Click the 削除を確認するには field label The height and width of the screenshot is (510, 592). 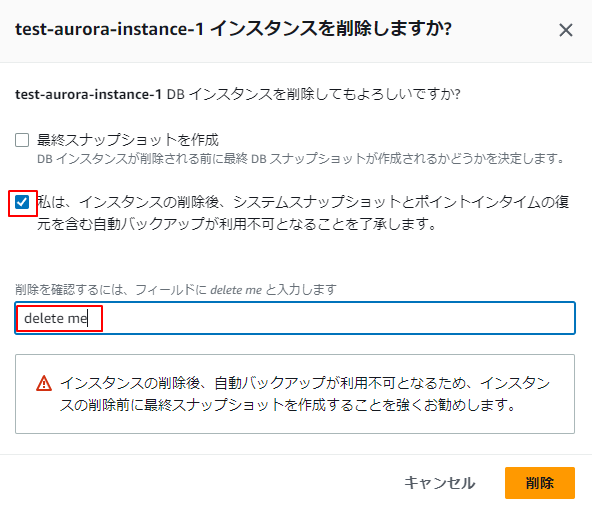point(176,290)
